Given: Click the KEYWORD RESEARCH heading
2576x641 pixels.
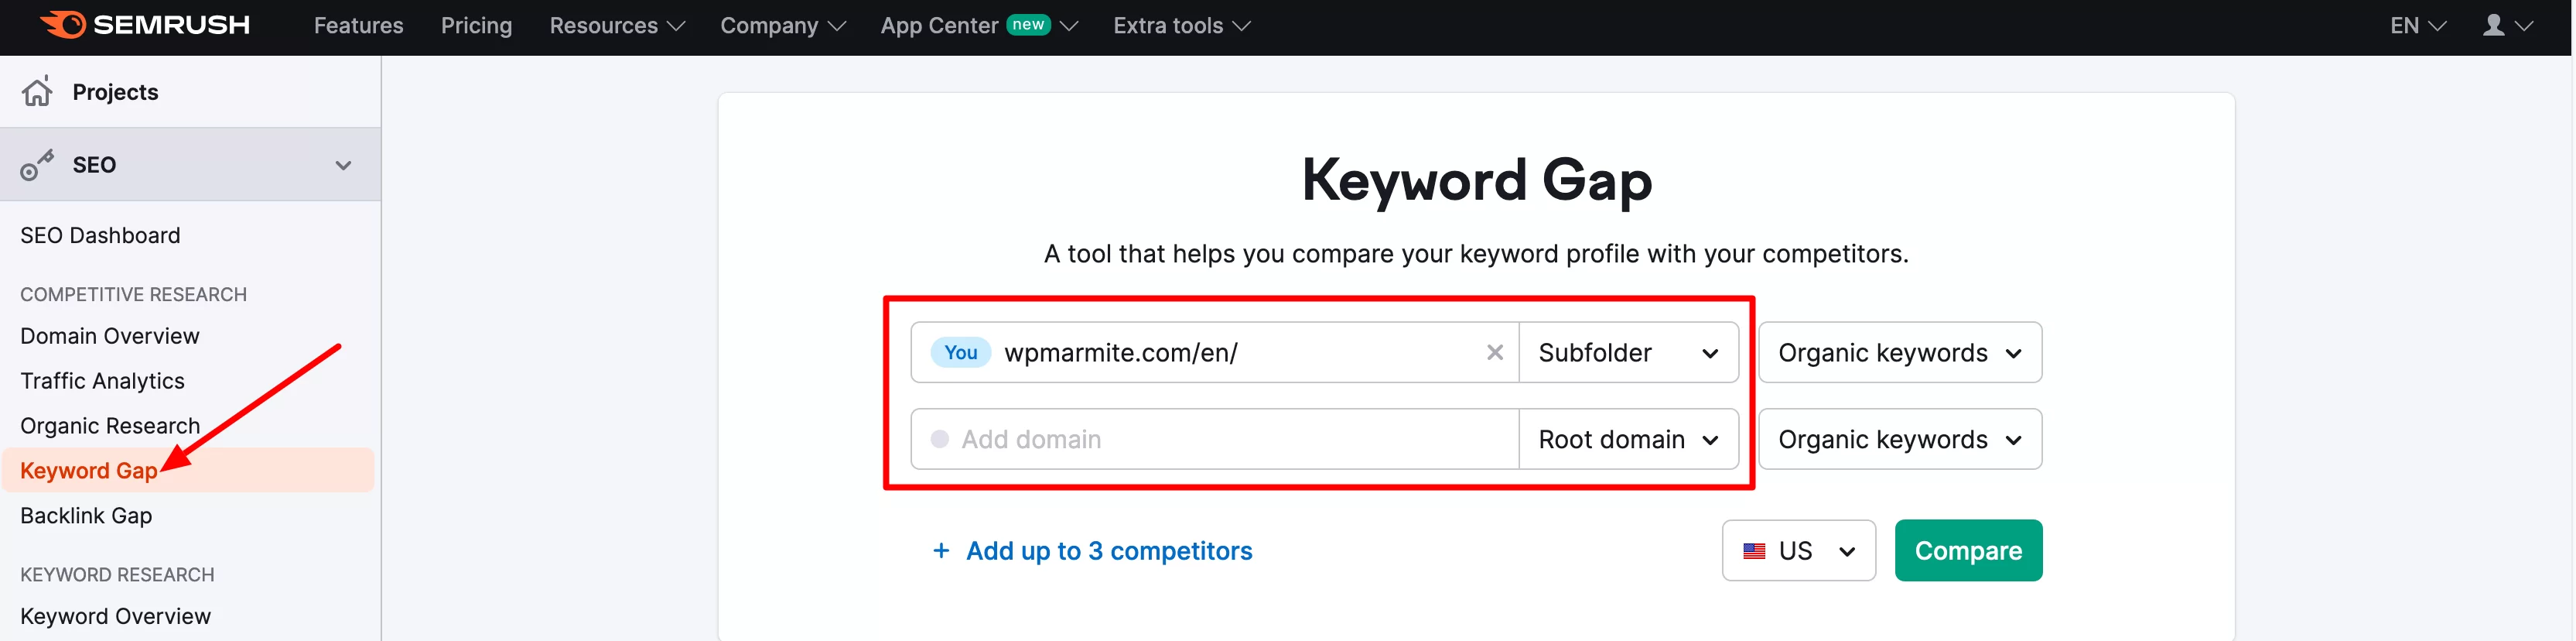Looking at the screenshot, I should click(117, 575).
